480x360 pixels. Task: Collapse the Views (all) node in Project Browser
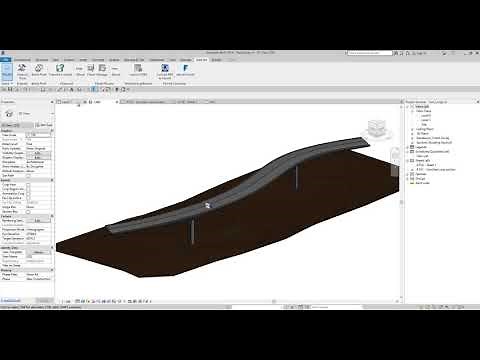pyautogui.click(x=408, y=106)
